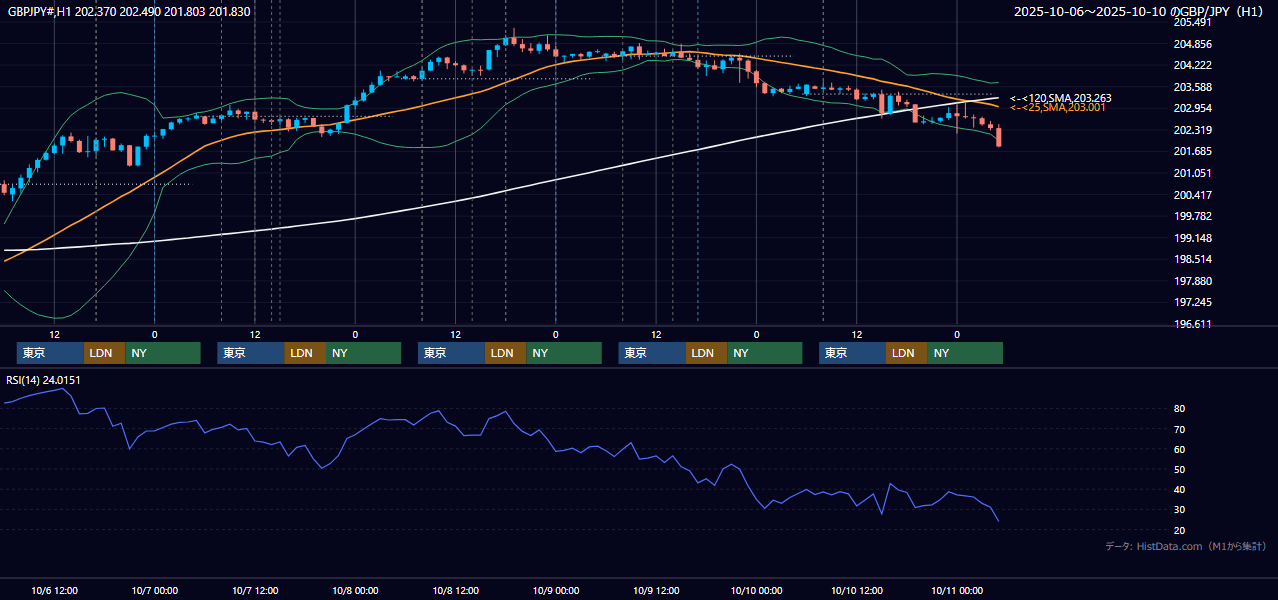Click RSI scale label 50

pos(1180,470)
